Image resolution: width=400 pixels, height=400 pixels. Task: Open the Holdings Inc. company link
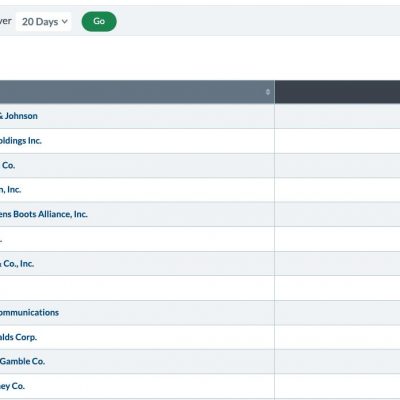pos(21,141)
